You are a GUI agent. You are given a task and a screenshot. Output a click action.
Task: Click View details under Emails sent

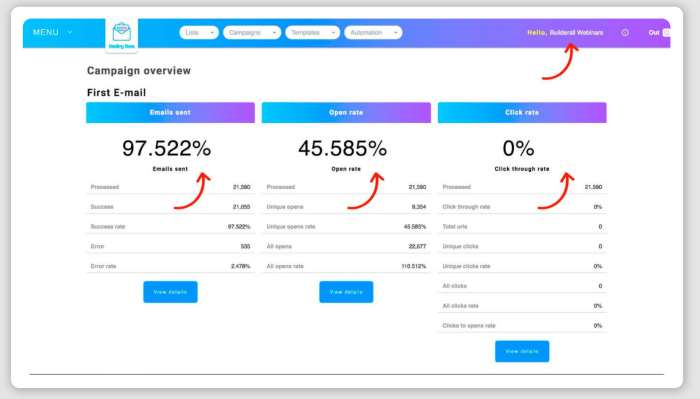(x=170, y=292)
